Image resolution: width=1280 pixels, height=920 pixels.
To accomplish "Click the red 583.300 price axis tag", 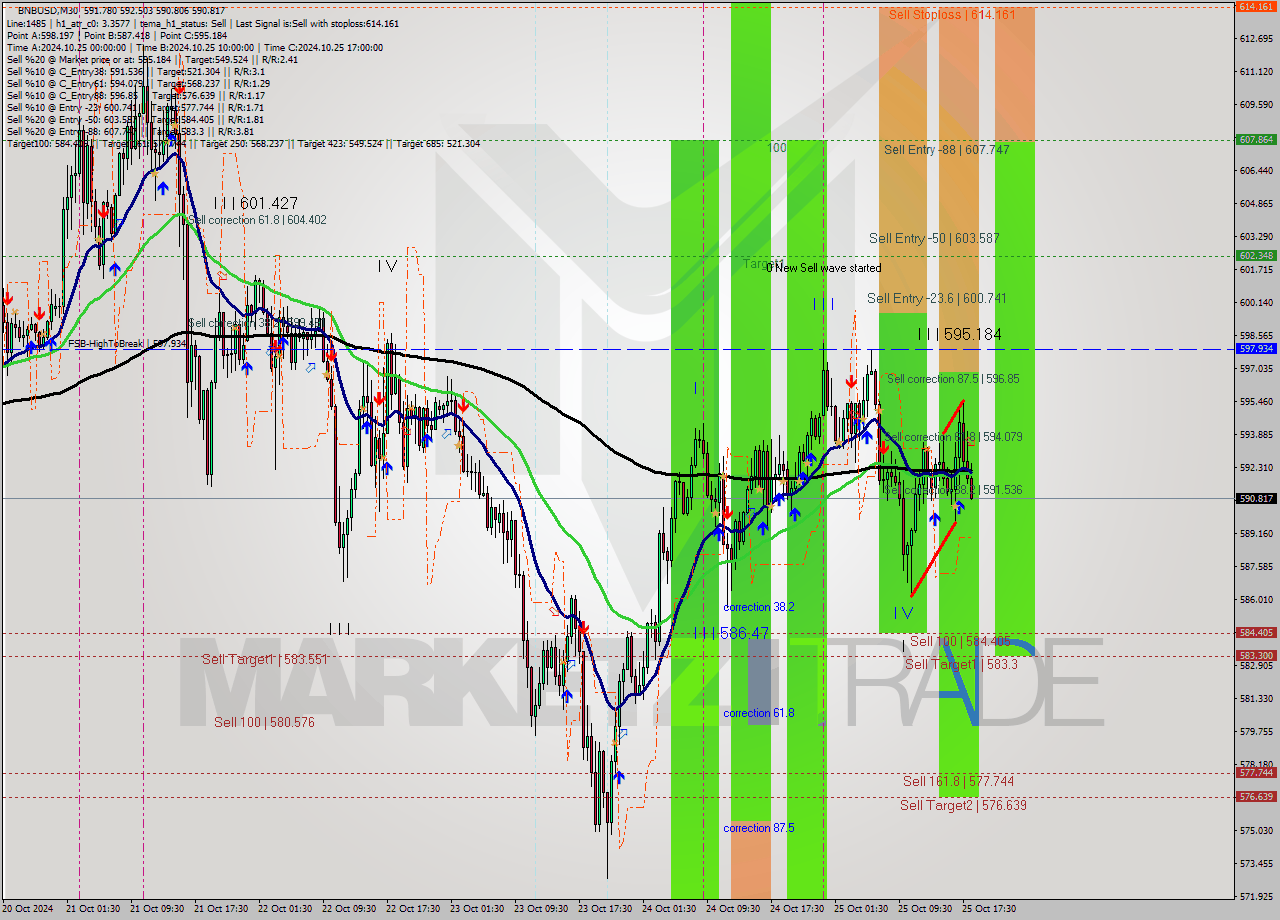I will pyautogui.click(x=1256, y=656).
